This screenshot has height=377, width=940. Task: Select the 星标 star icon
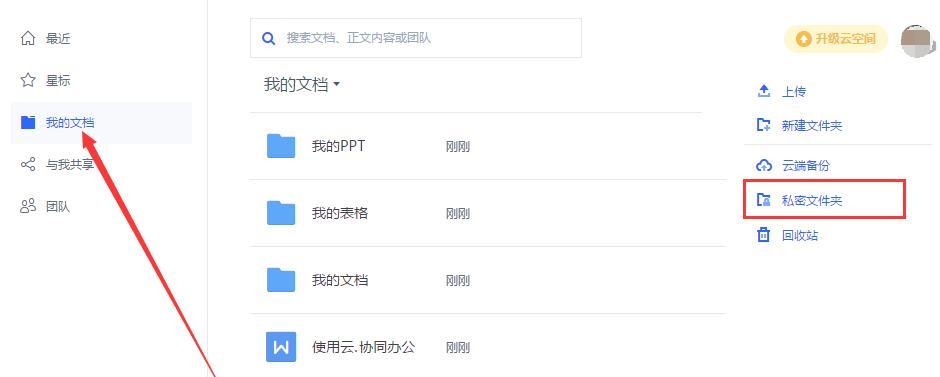click(x=28, y=80)
